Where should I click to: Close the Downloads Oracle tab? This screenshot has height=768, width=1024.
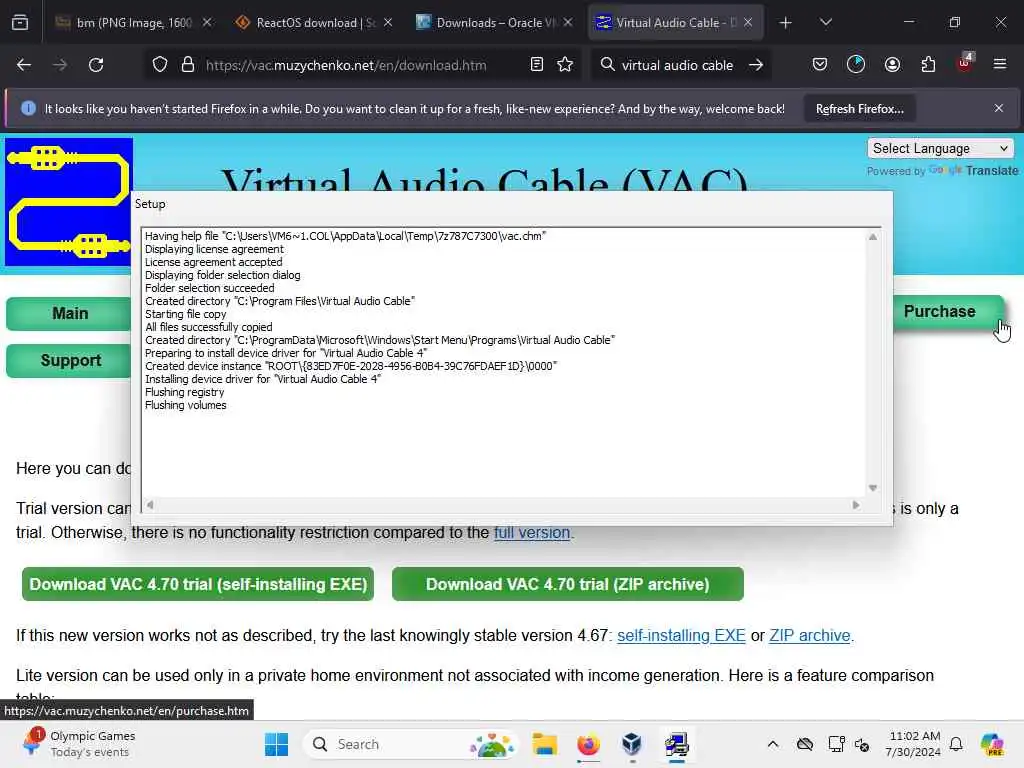click(568, 23)
